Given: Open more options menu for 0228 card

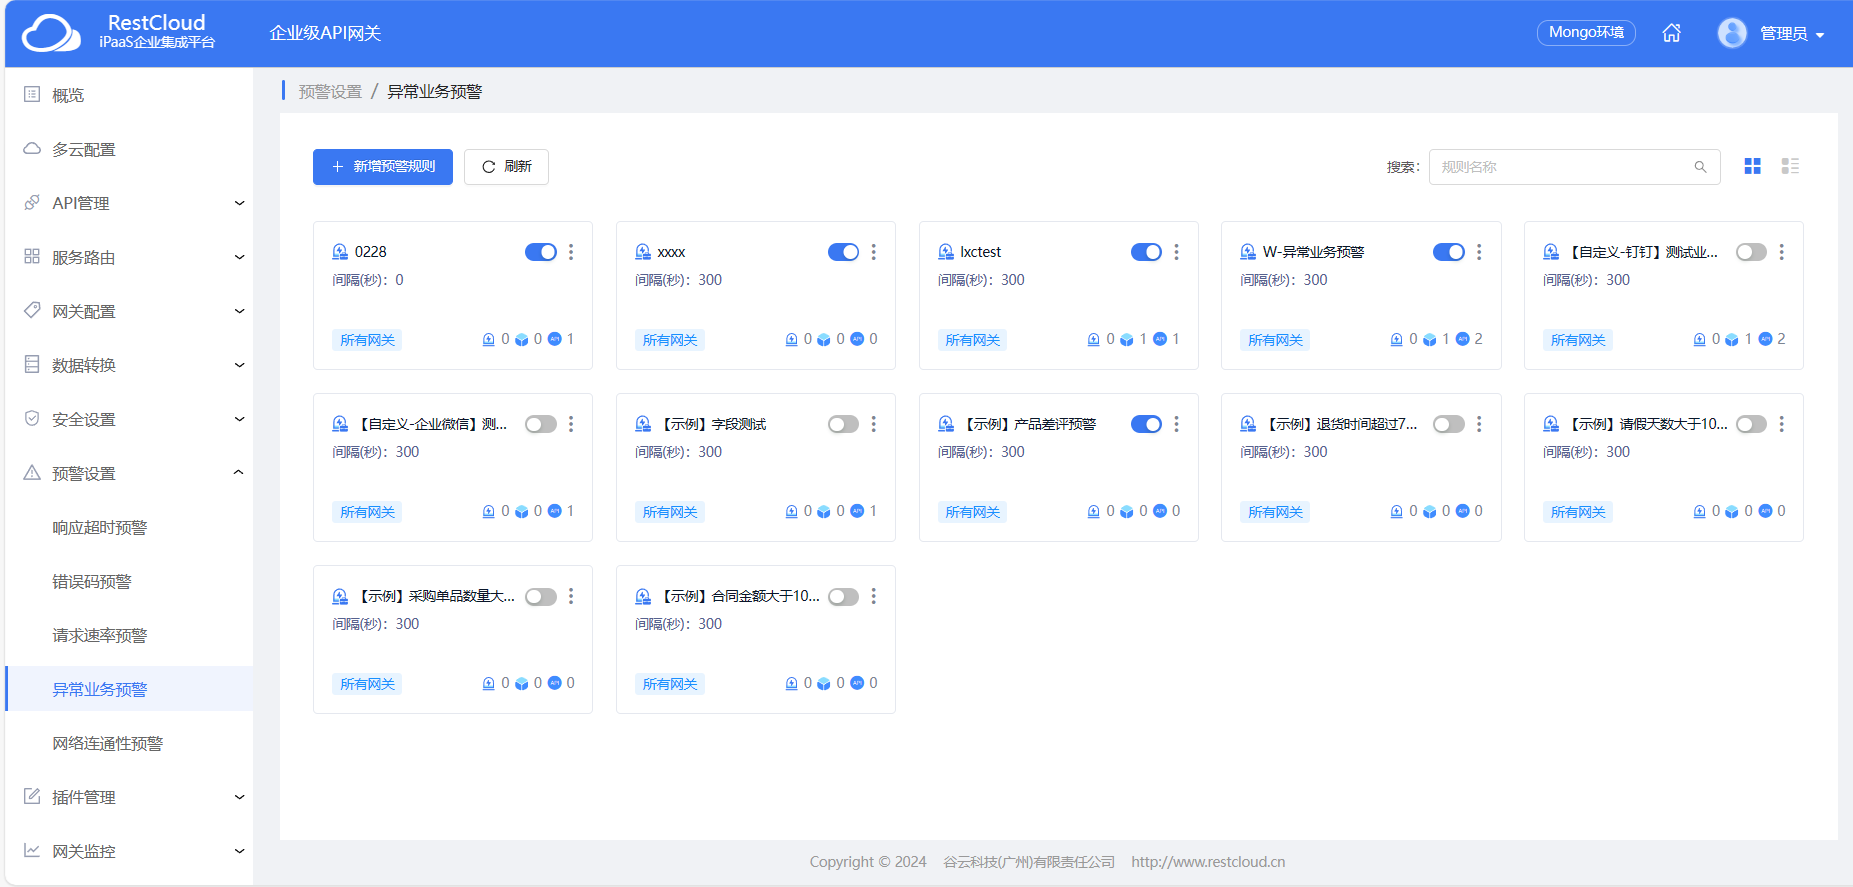Looking at the screenshot, I should coord(571,252).
